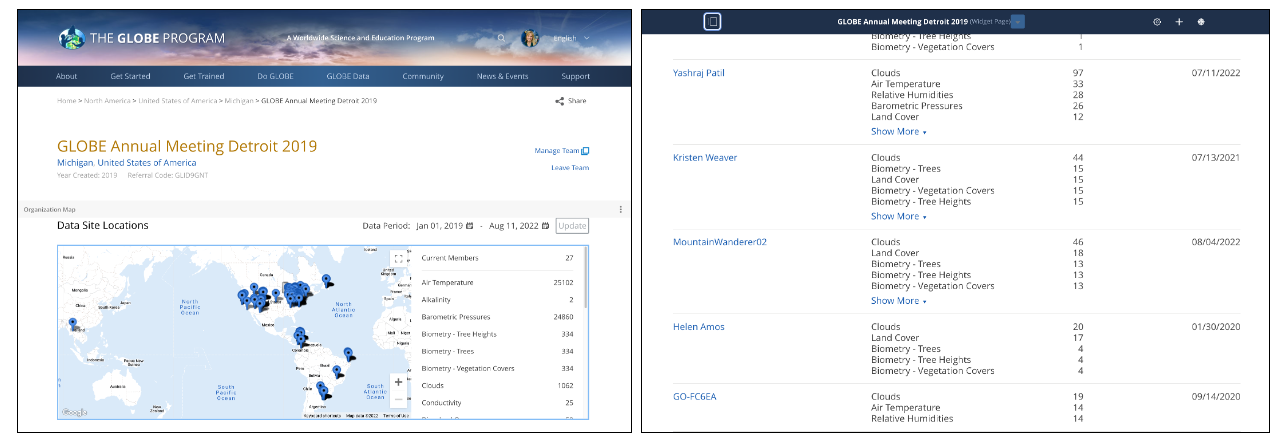Zoom in on the map

tap(398, 382)
